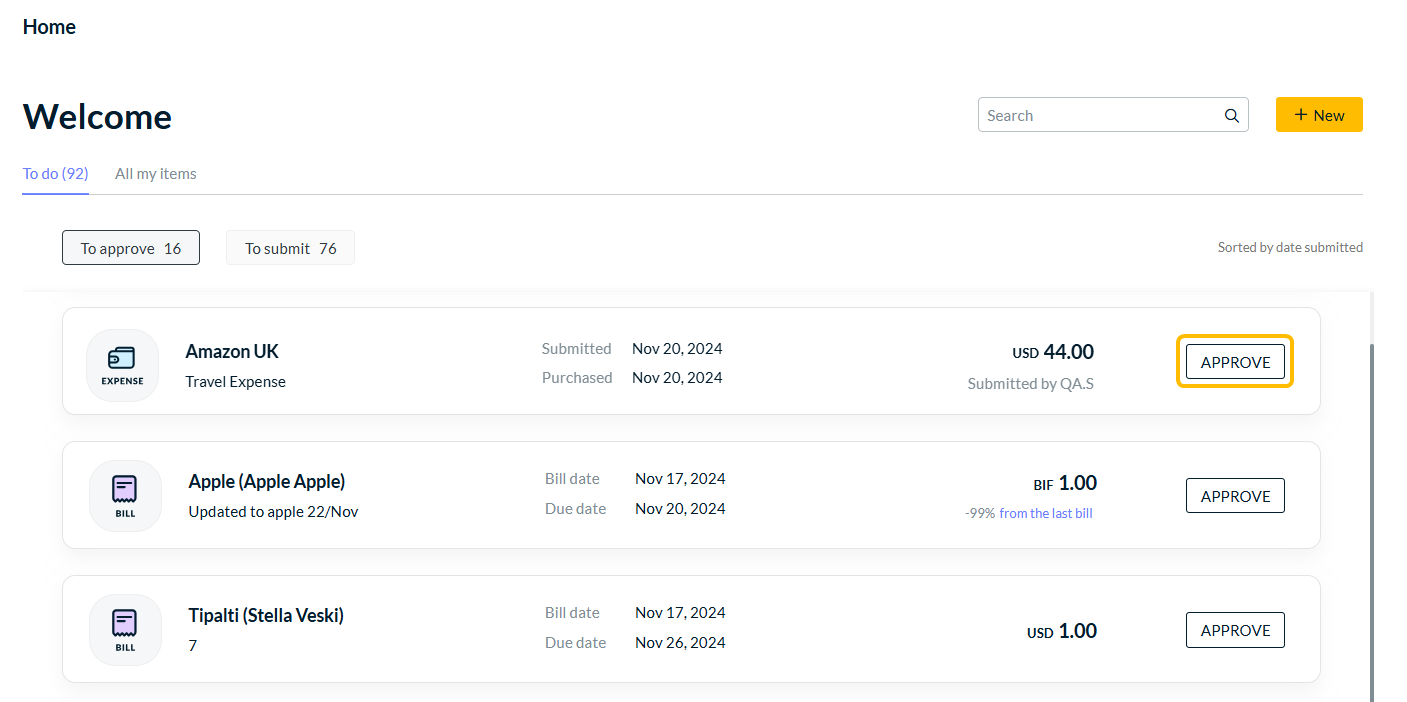Screen dimensions: 1407x702
Task: Open the 'from the last bill' link
Action: click(x=1047, y=513)
